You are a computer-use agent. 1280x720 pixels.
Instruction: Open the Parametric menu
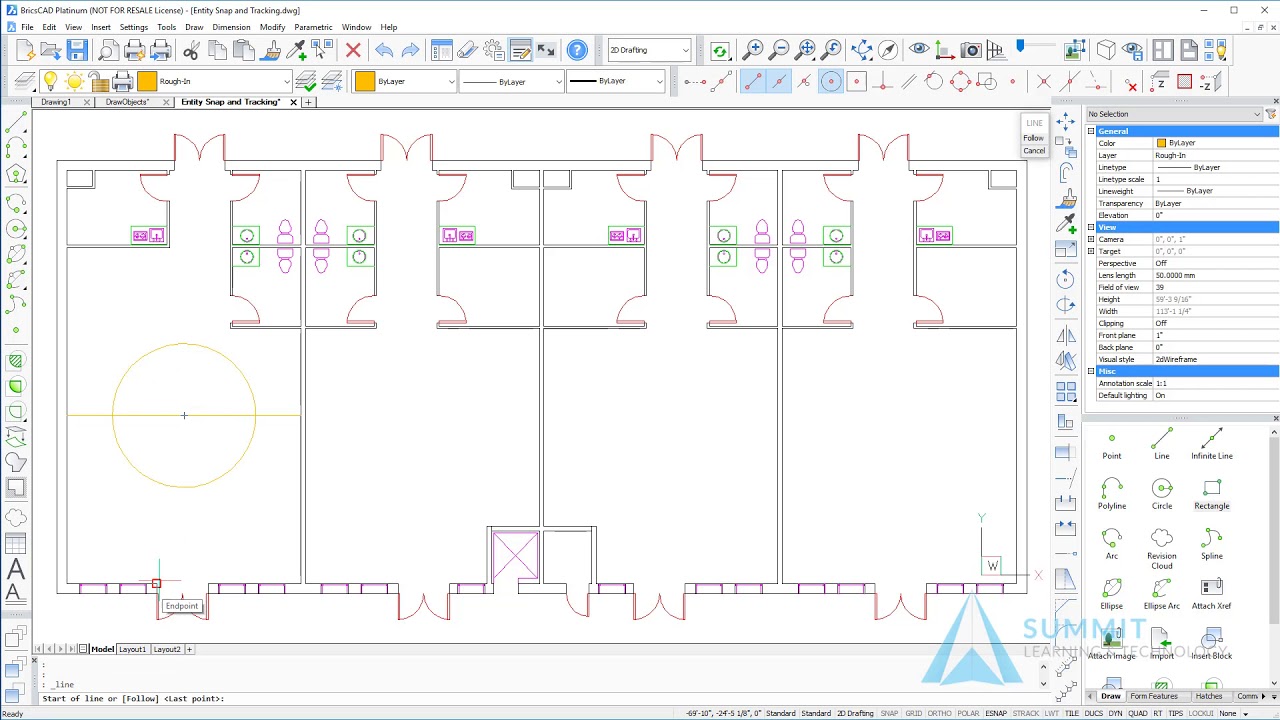313,27
